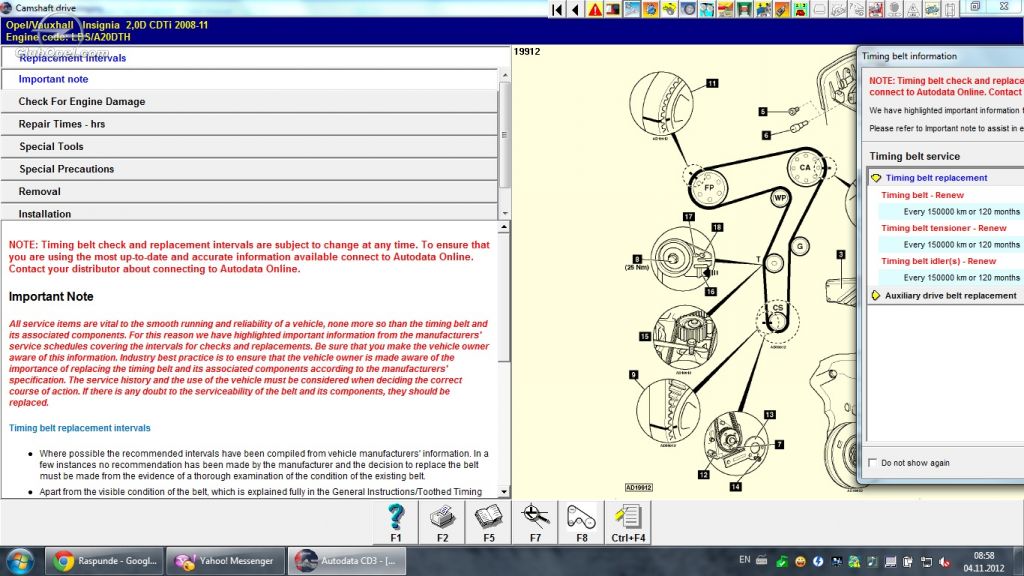Viewport: 1024px width, 576px height.
Task: Click the Ctrl+F4 notes document icon
Action: pyautogui.click(x=628, y=522)
